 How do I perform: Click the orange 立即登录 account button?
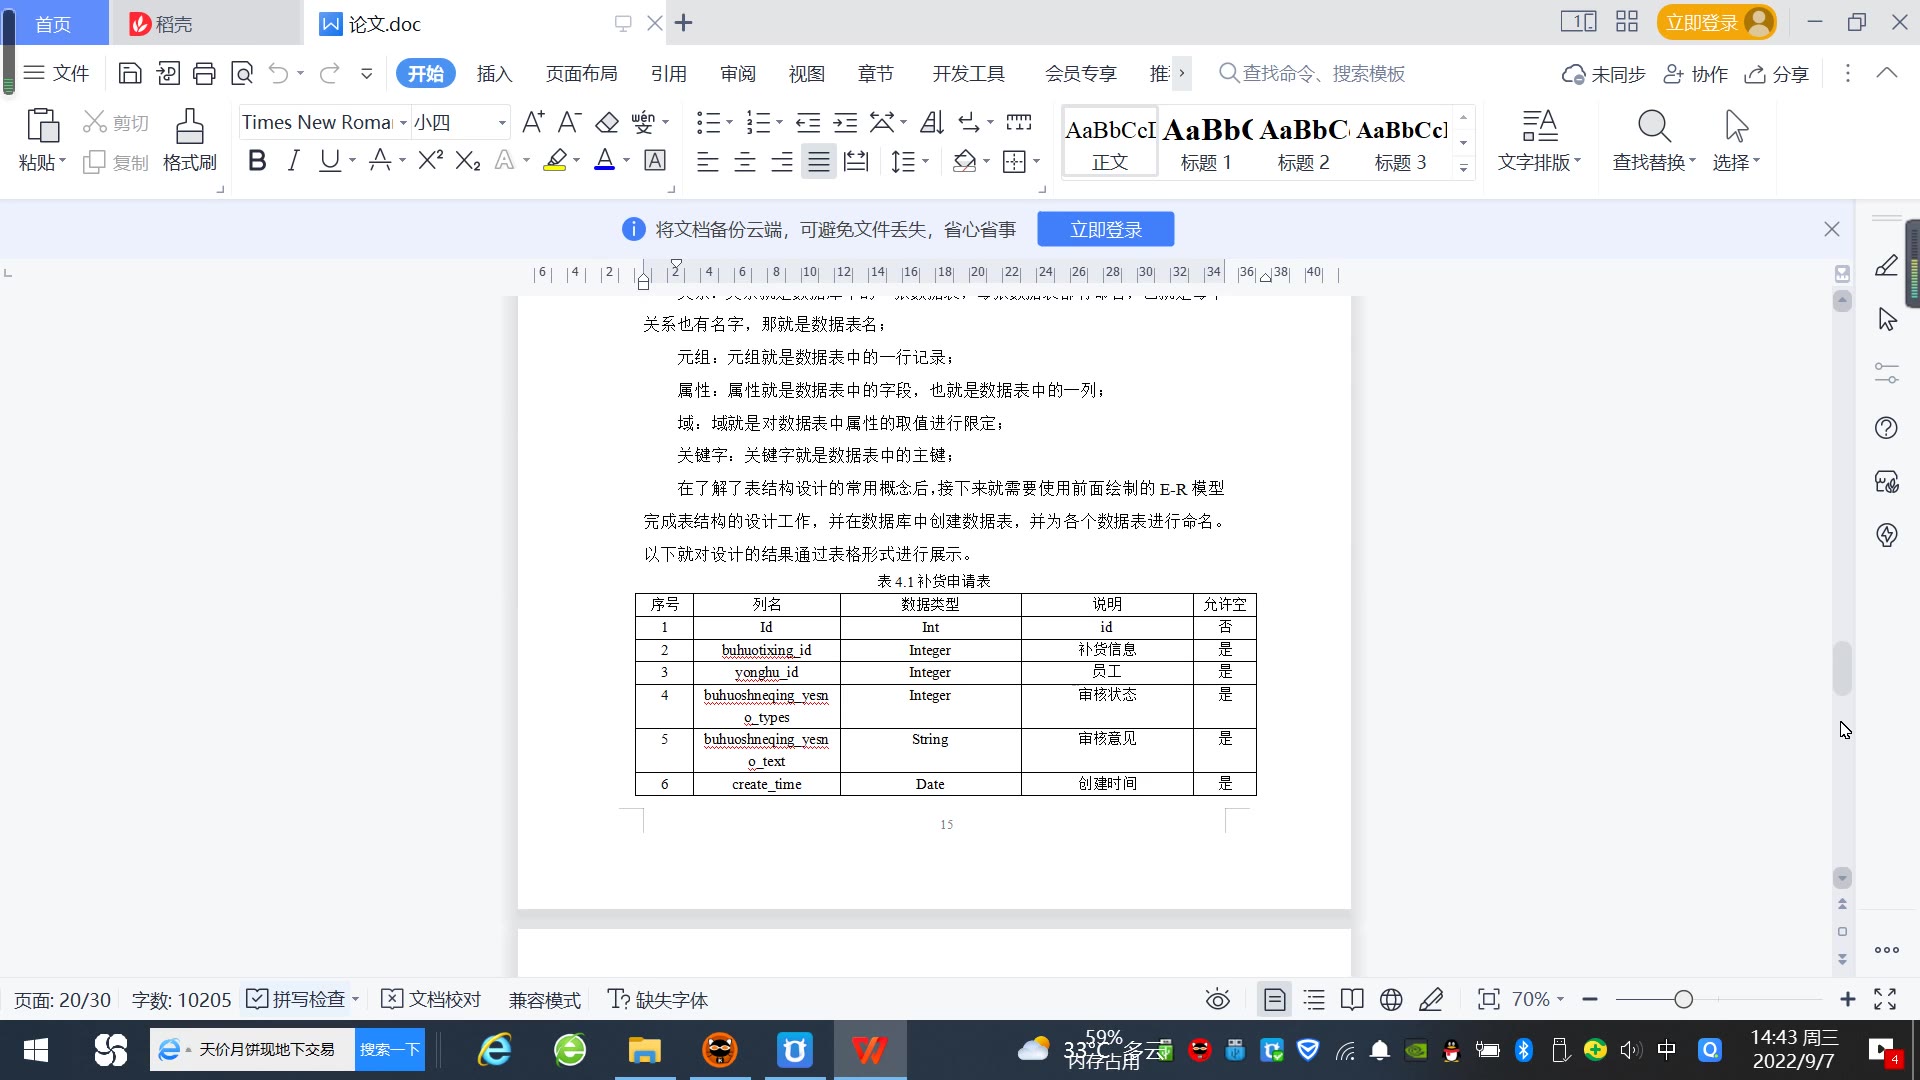(x=1716, y=22)
